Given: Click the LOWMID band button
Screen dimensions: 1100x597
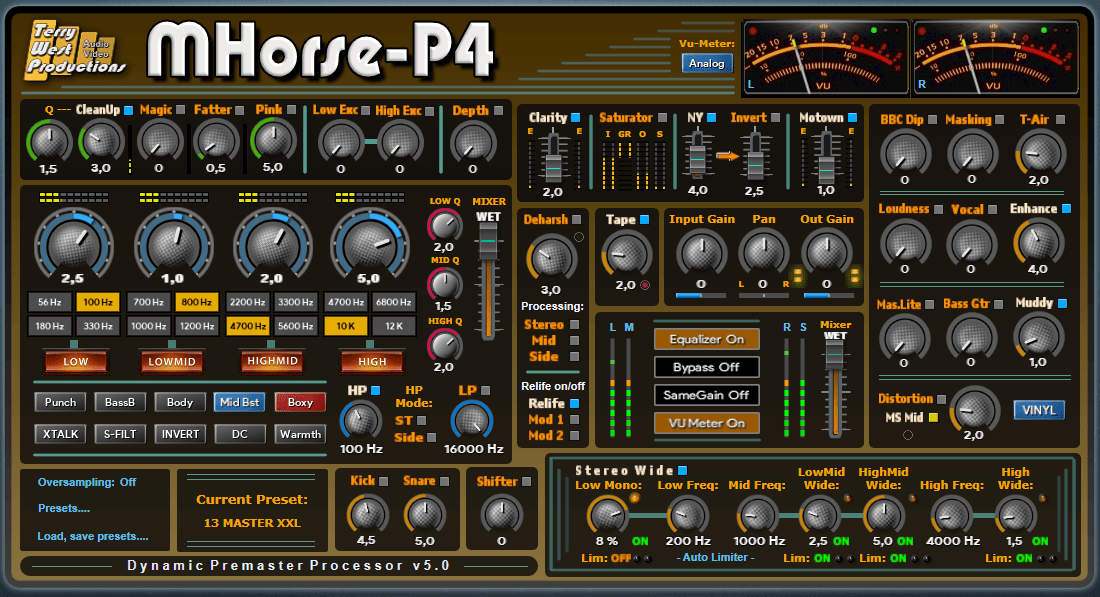Looking at the screenshot, I should [172, 362].
